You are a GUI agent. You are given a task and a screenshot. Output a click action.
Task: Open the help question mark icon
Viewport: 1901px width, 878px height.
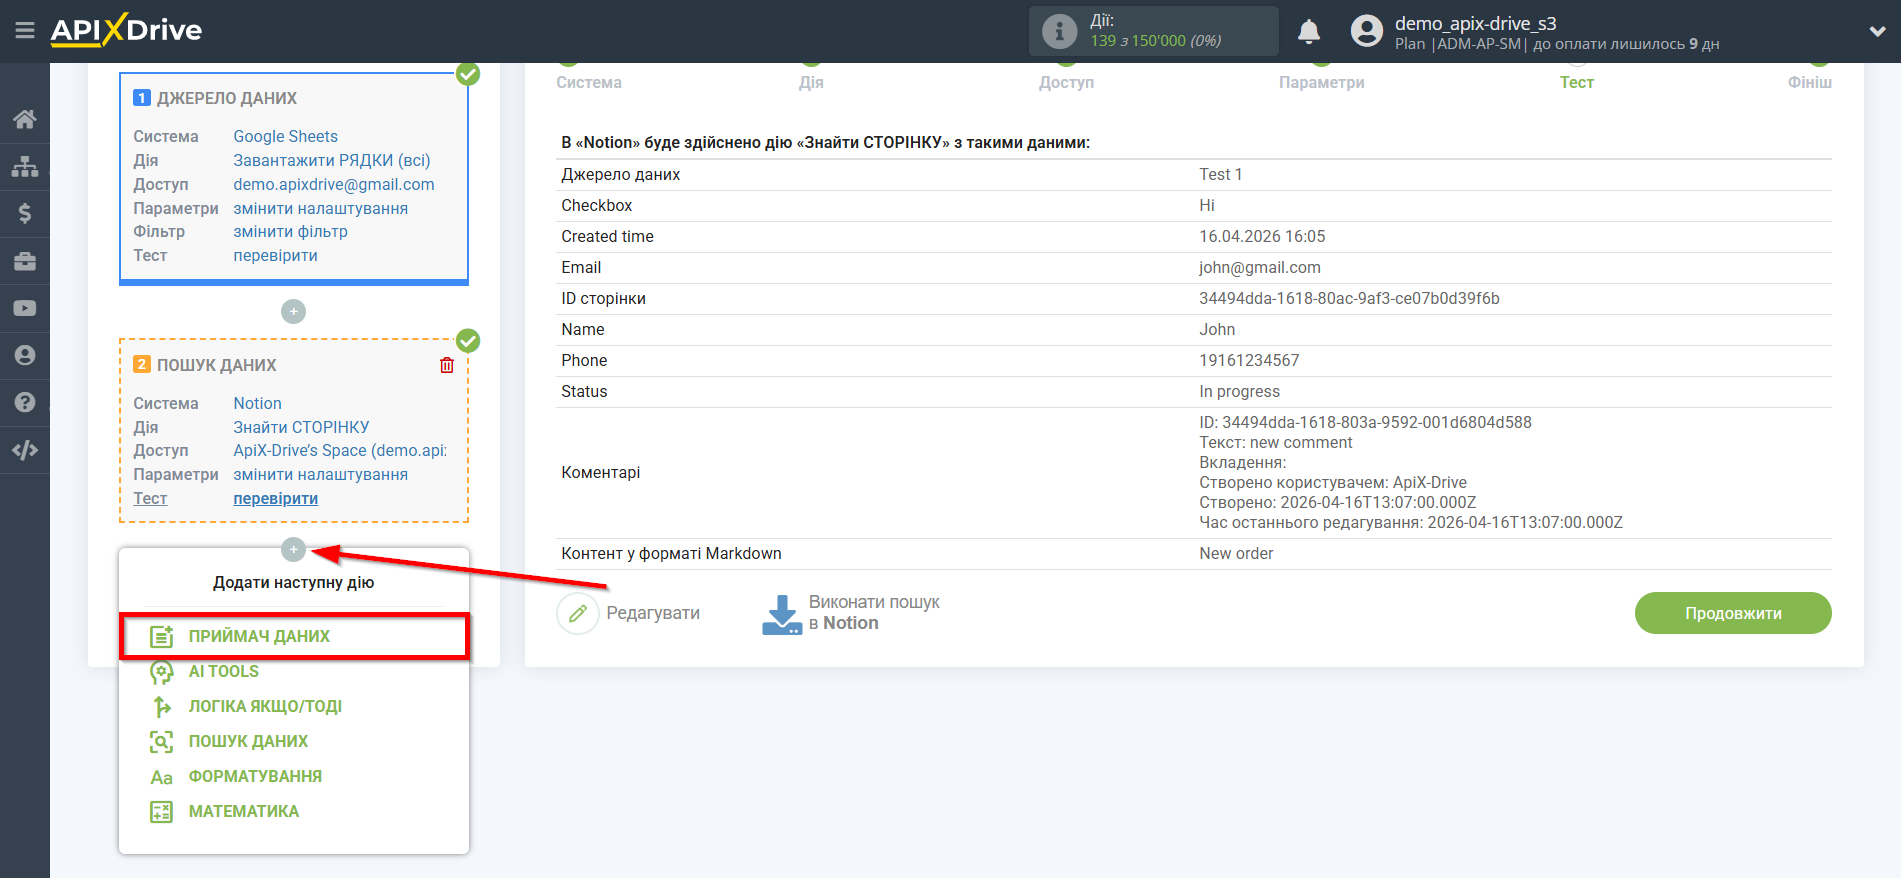tap(25, 402)
